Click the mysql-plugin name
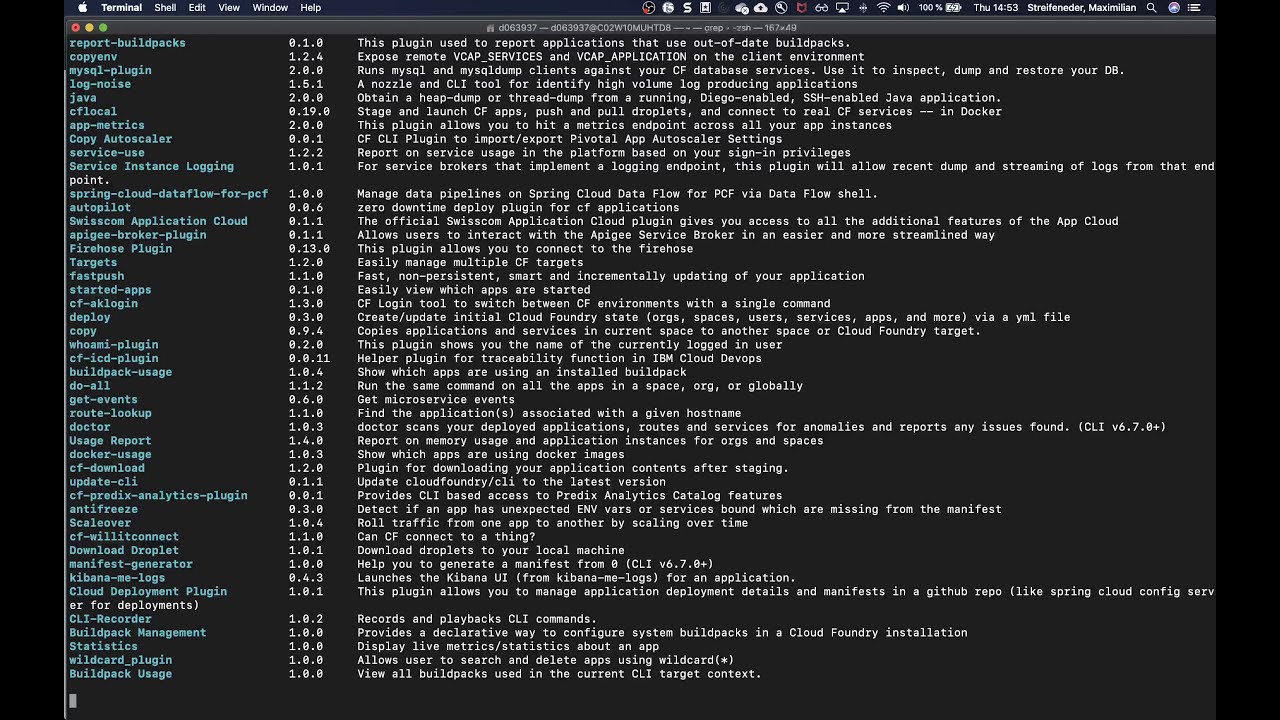The height and width of the screenshot is (720, 1280). [110, 71]
